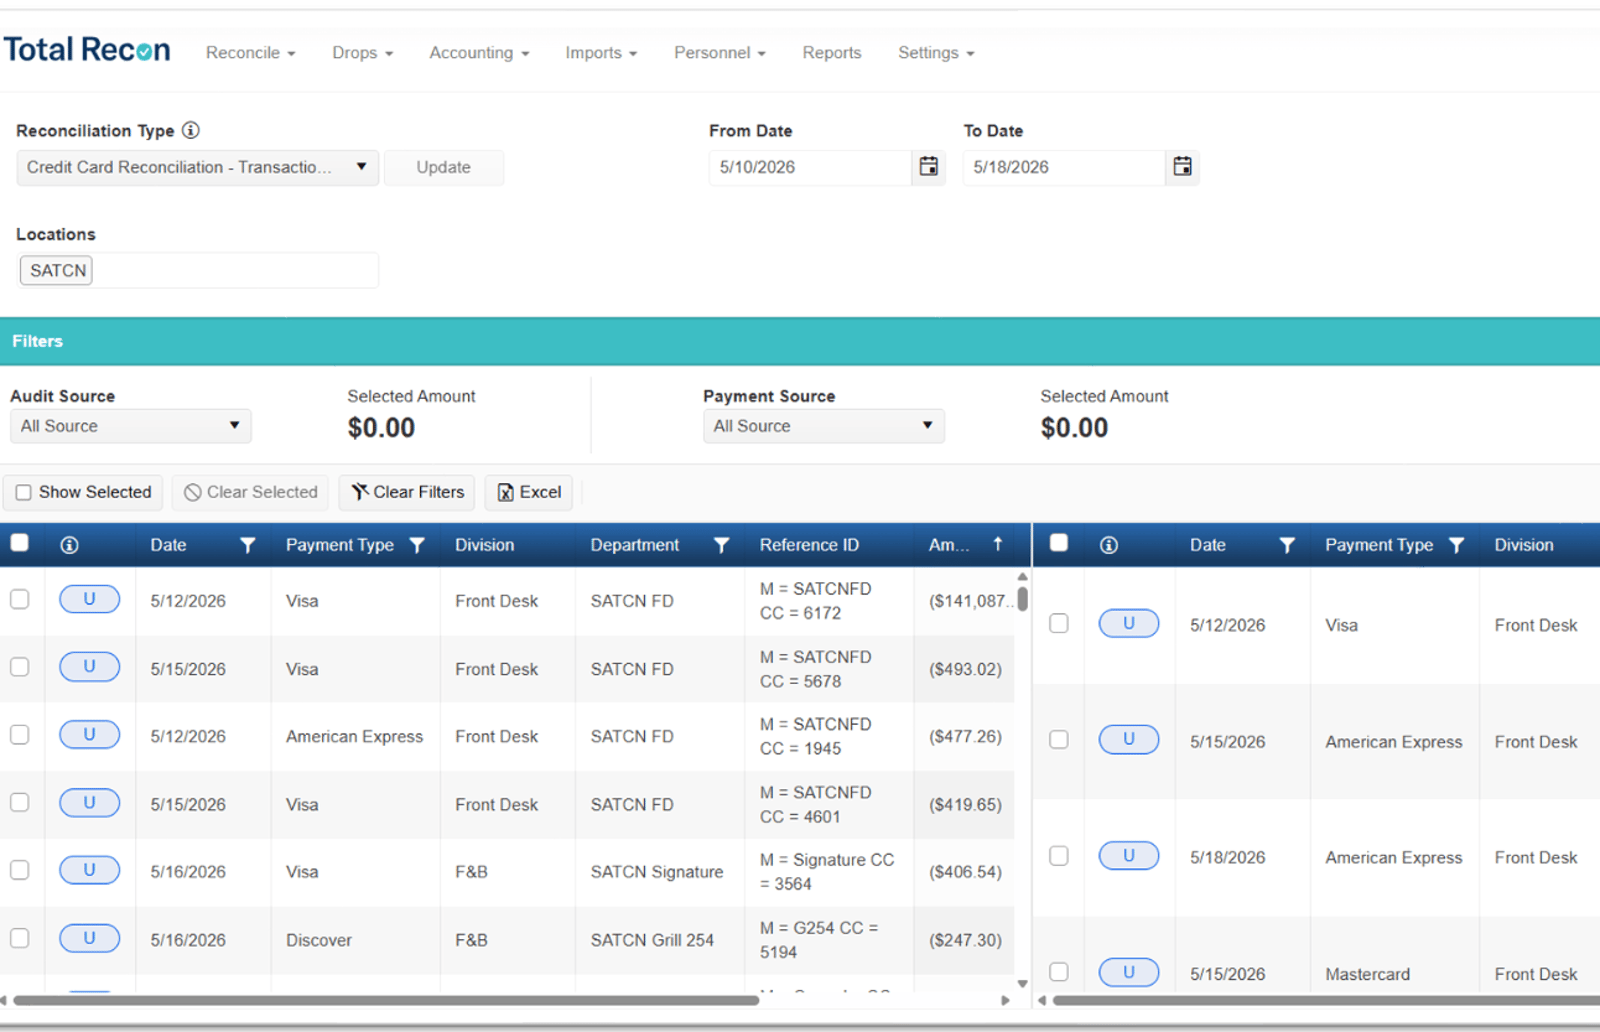The width and height of the screenshot is (1600, 1032).
Task: Click the From Date input field
Action: 810,167
